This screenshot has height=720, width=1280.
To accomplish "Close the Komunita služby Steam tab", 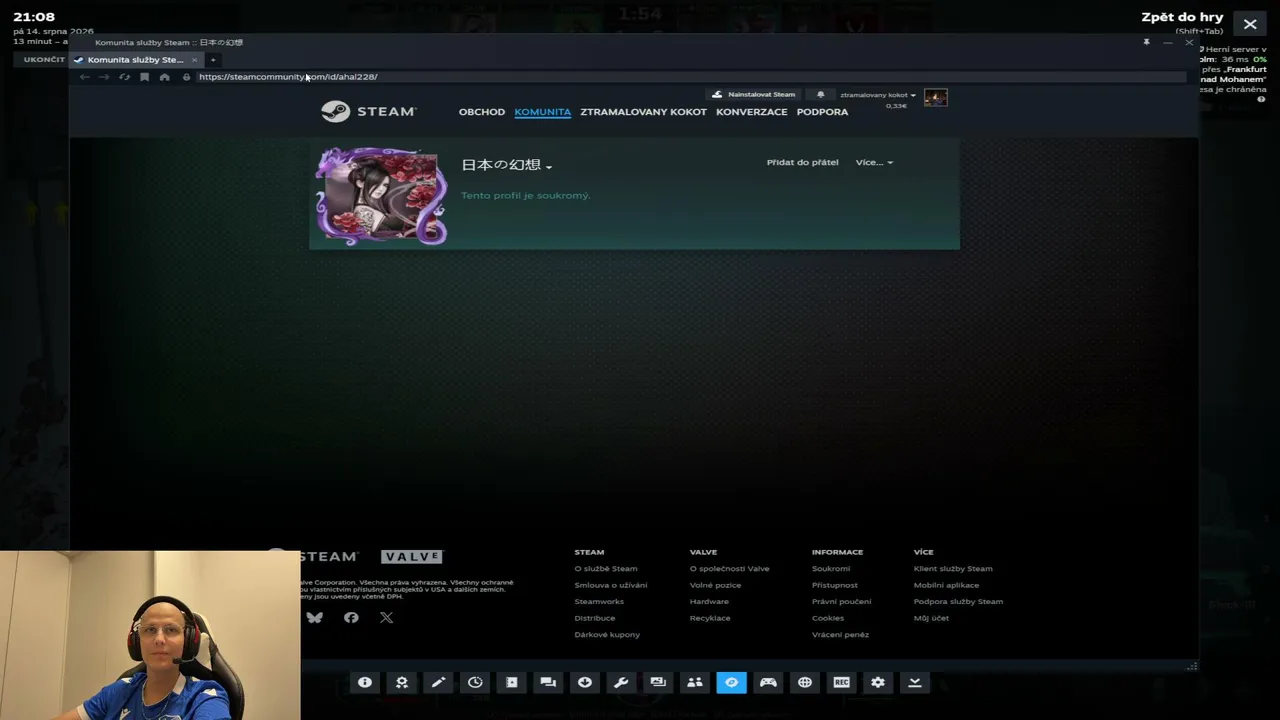I will click(x=194, y=60).
